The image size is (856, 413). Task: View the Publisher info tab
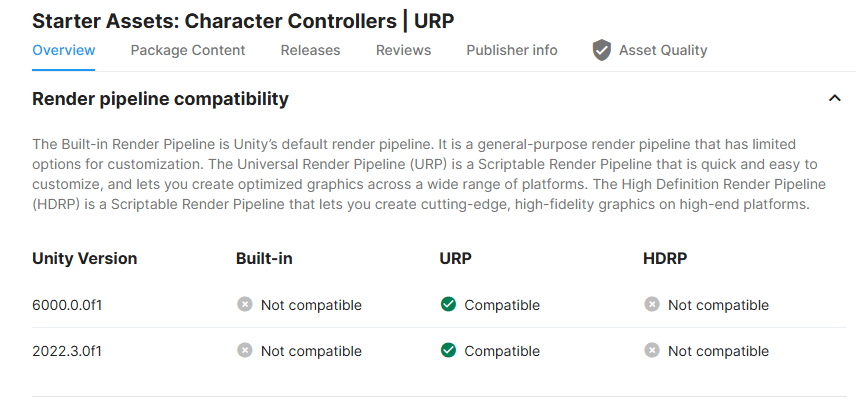tap(512, 50)
